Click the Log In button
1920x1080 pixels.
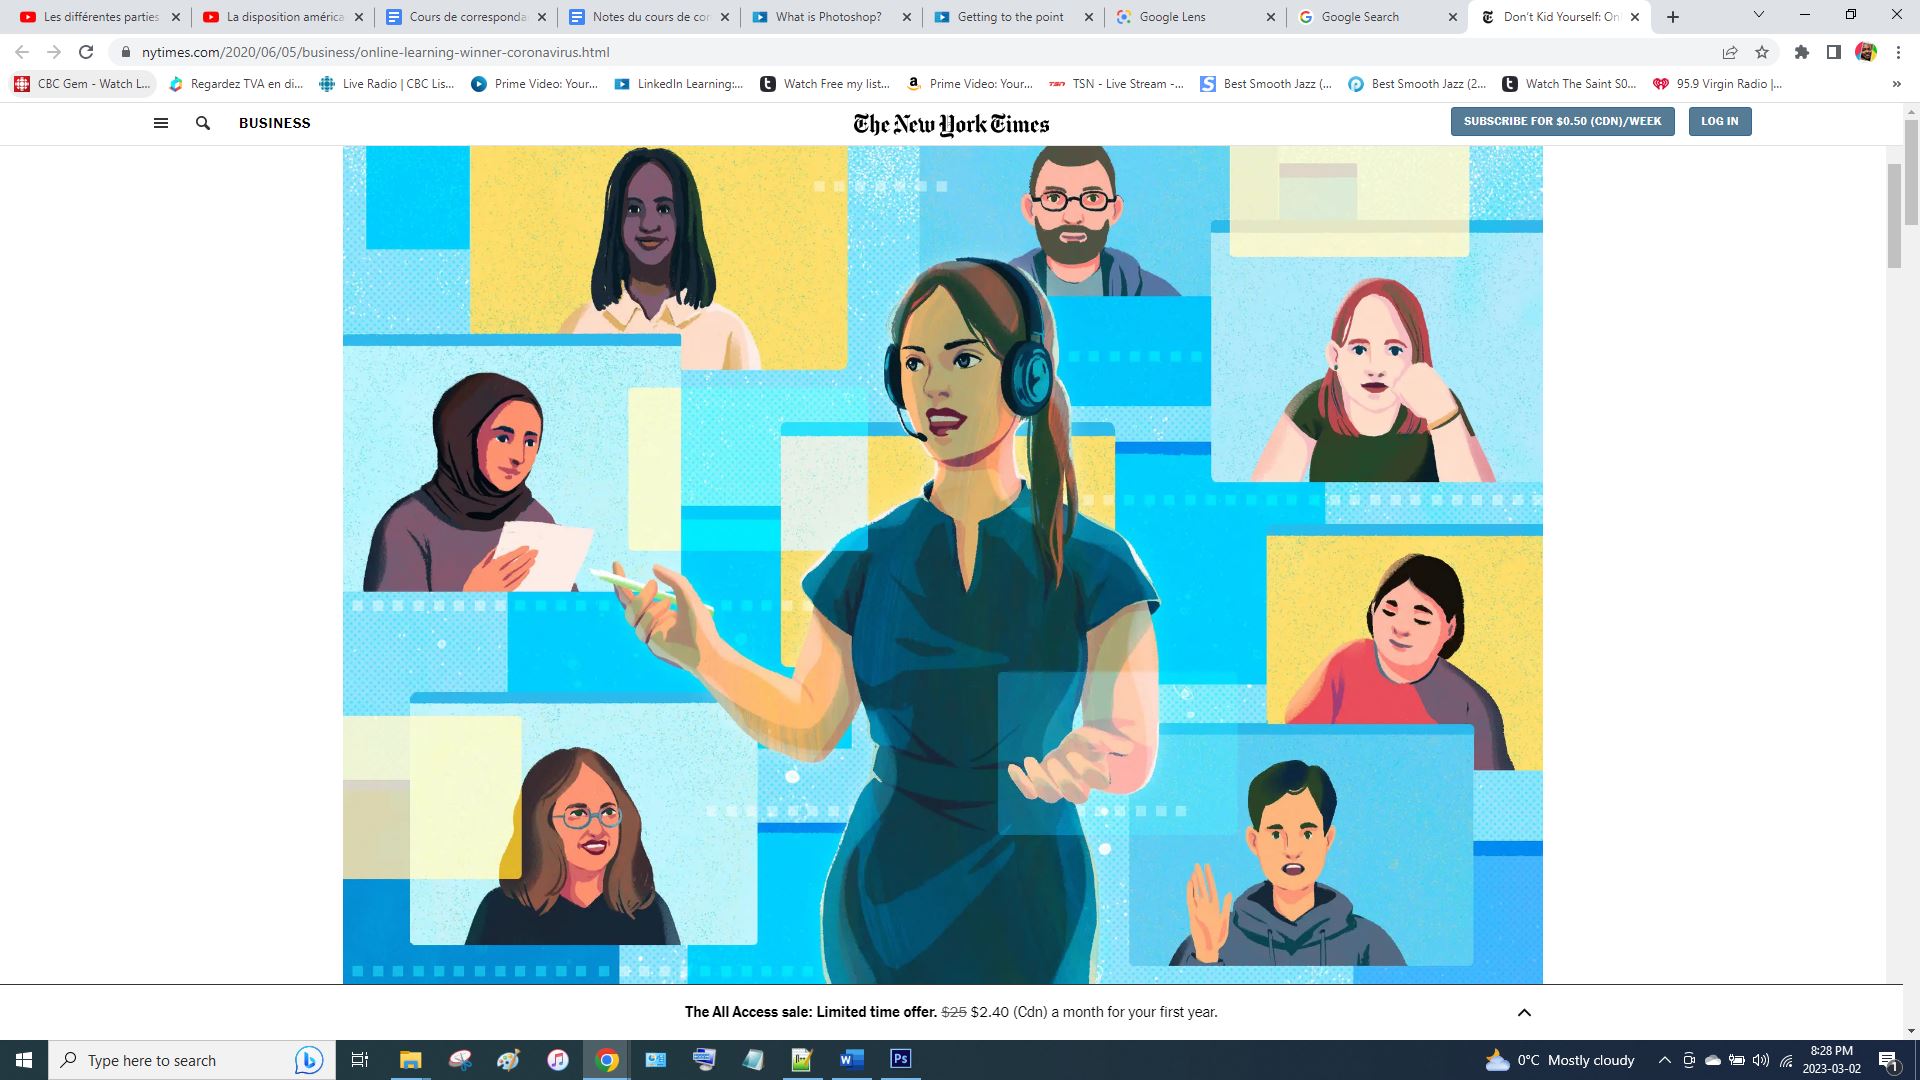[x=1719, y=121]
